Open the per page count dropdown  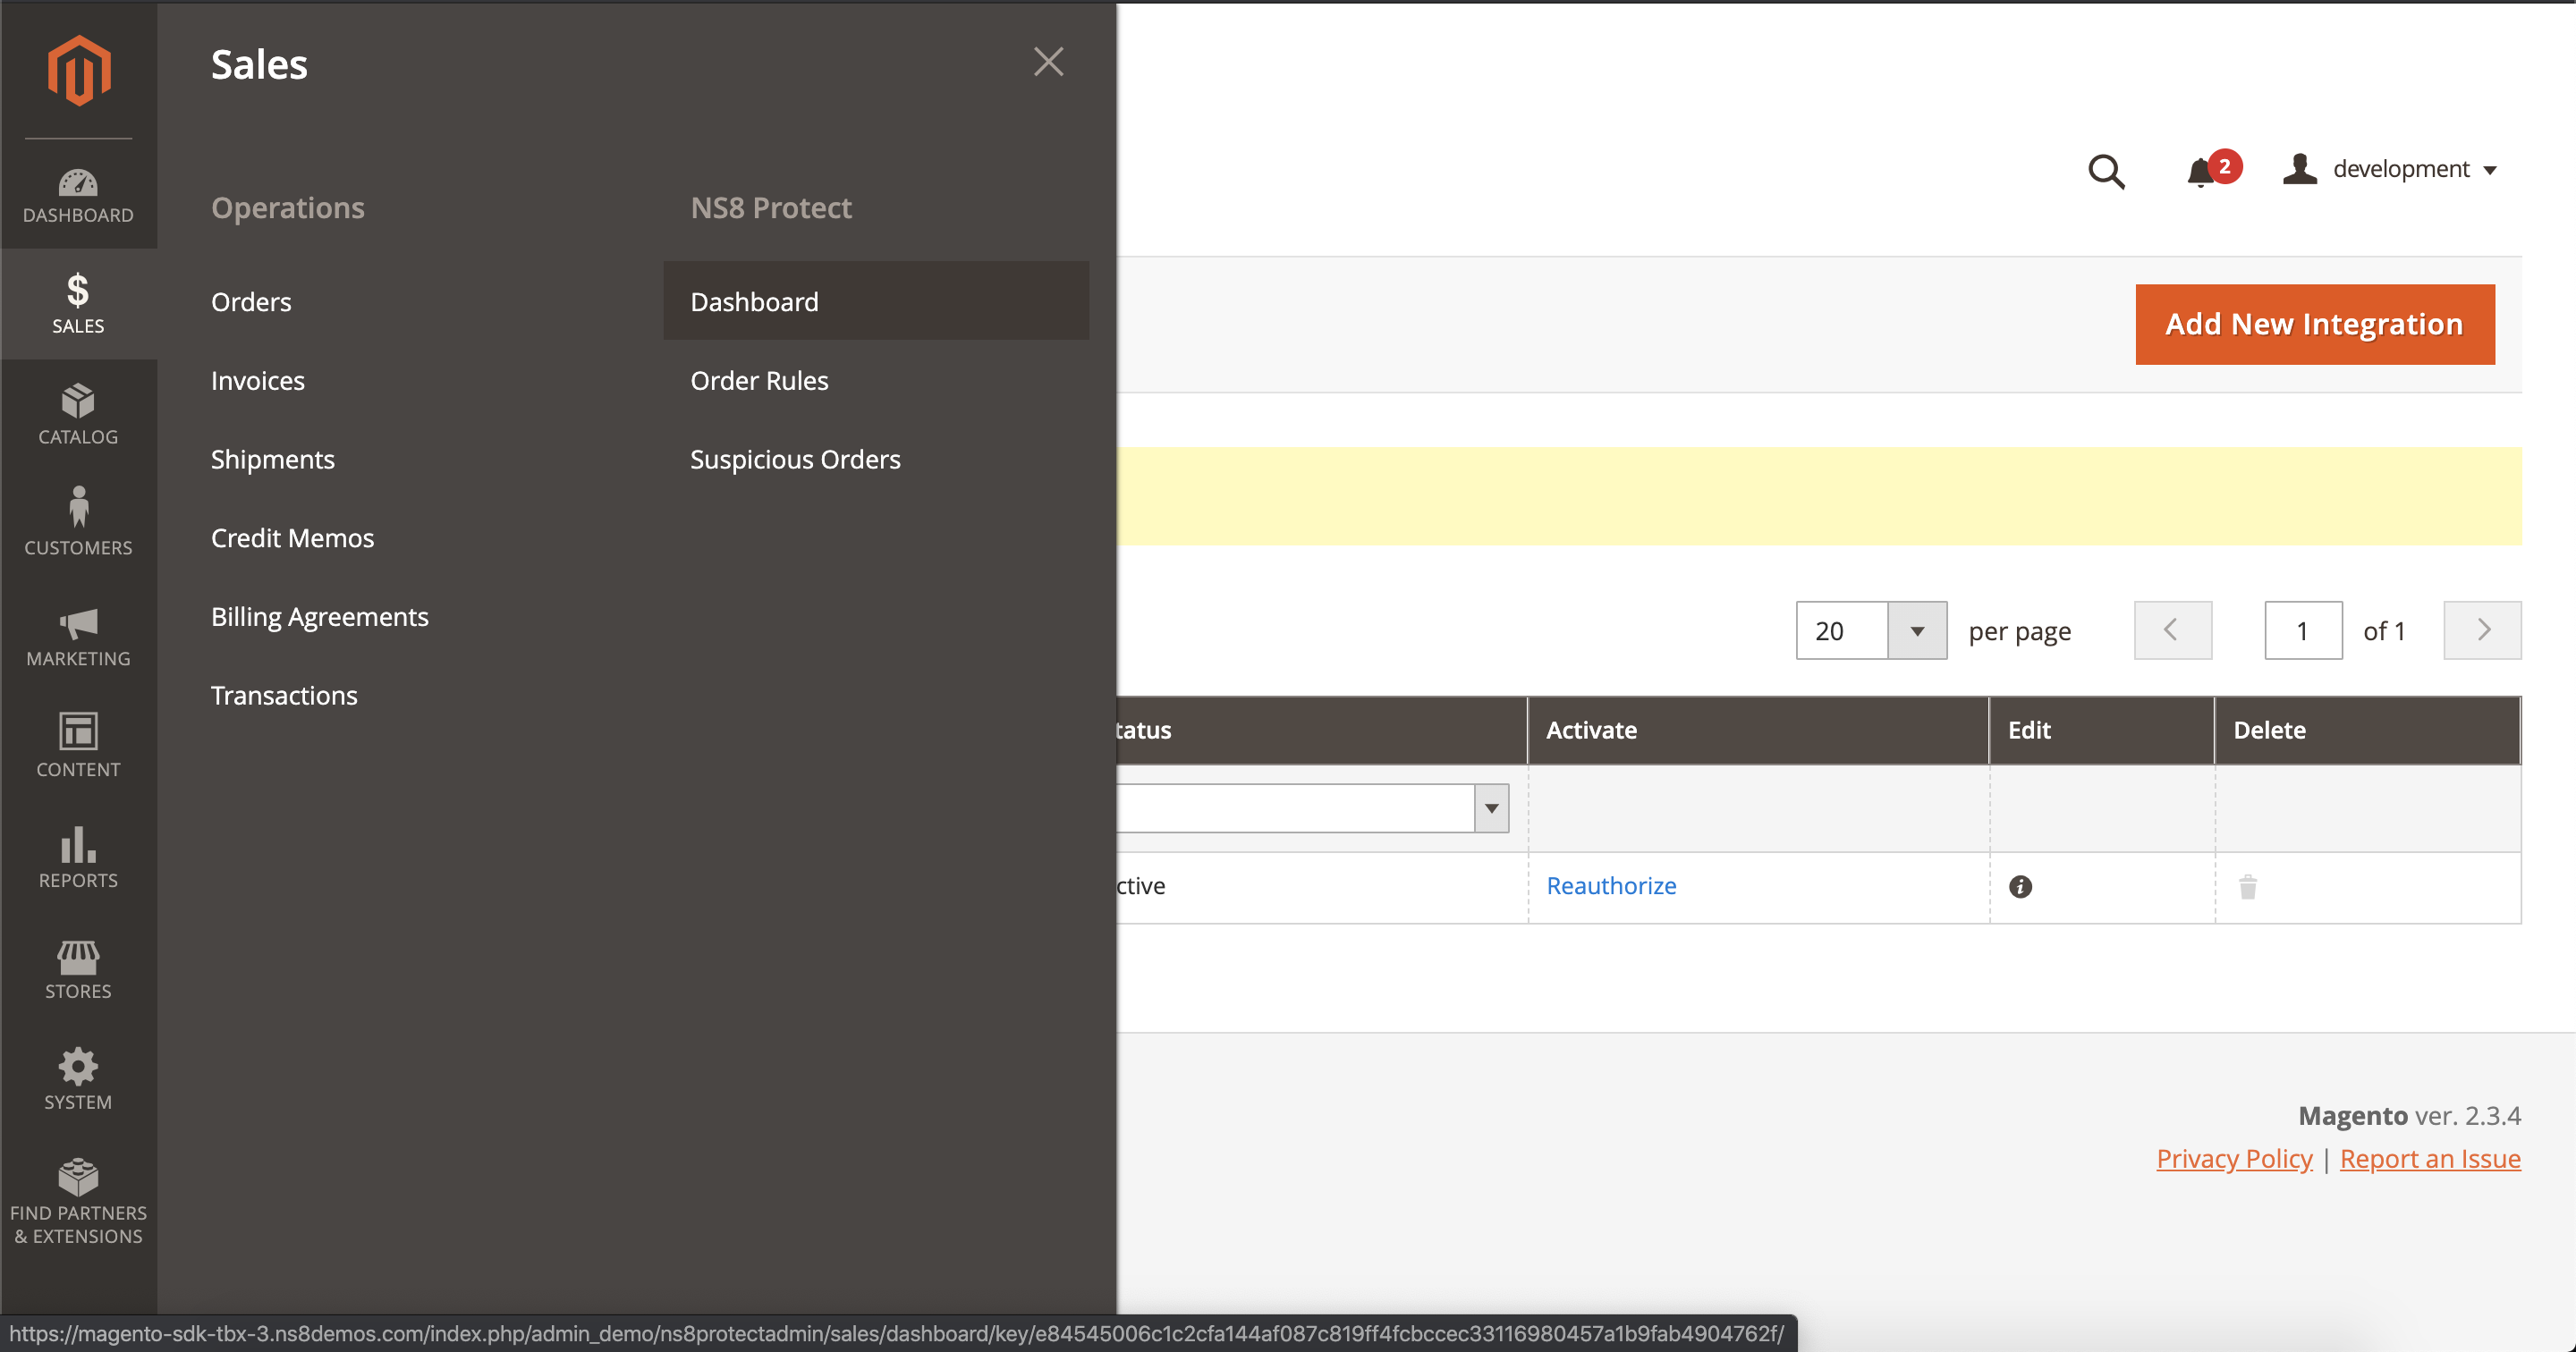click(1916, 630)
